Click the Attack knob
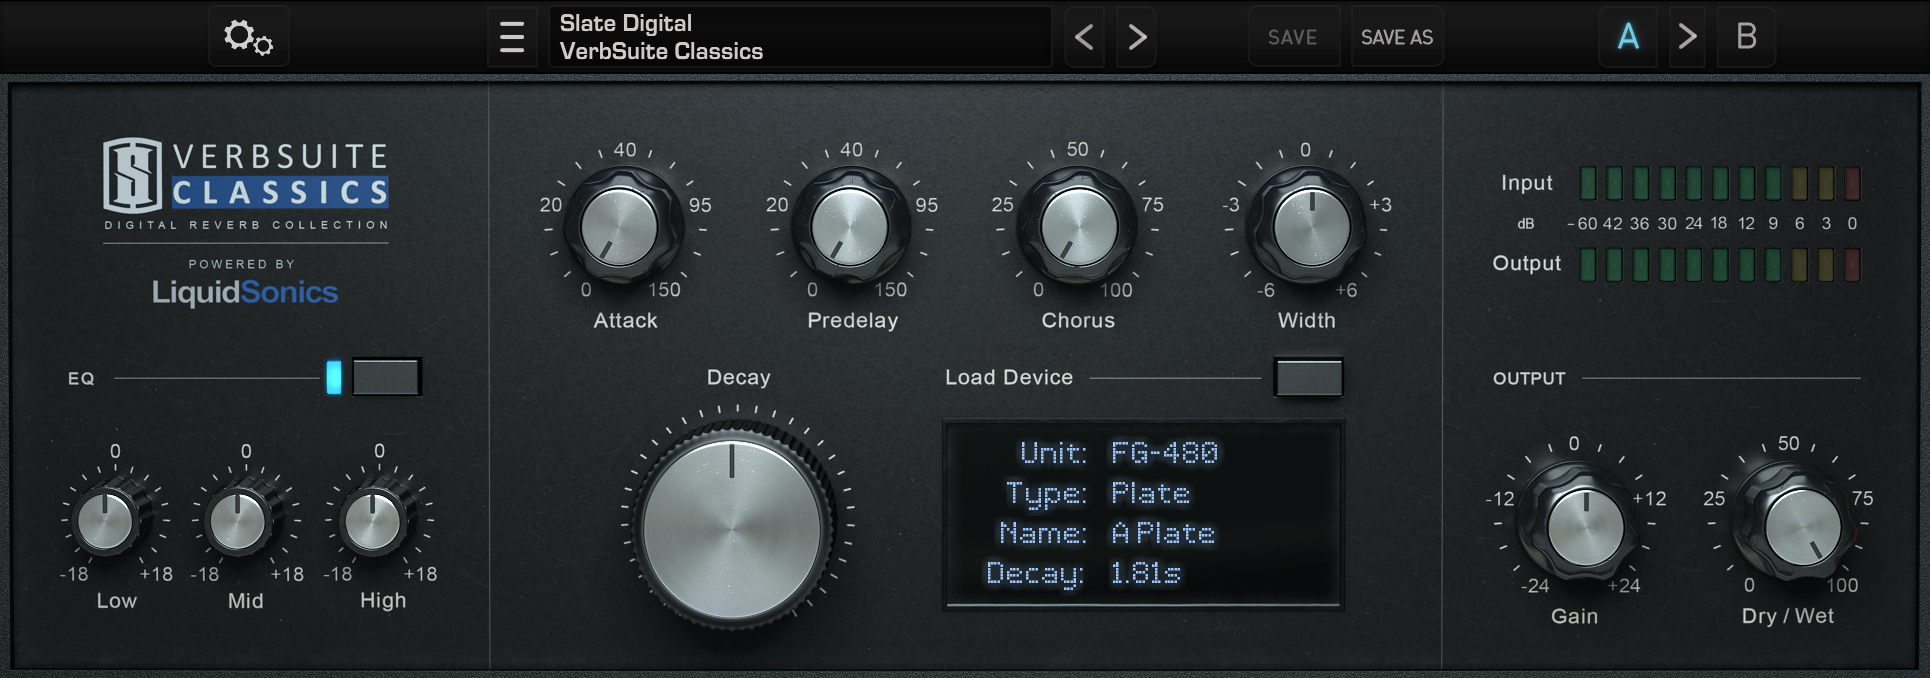Screen dimensions: 1930x678 tap(620, 225)
